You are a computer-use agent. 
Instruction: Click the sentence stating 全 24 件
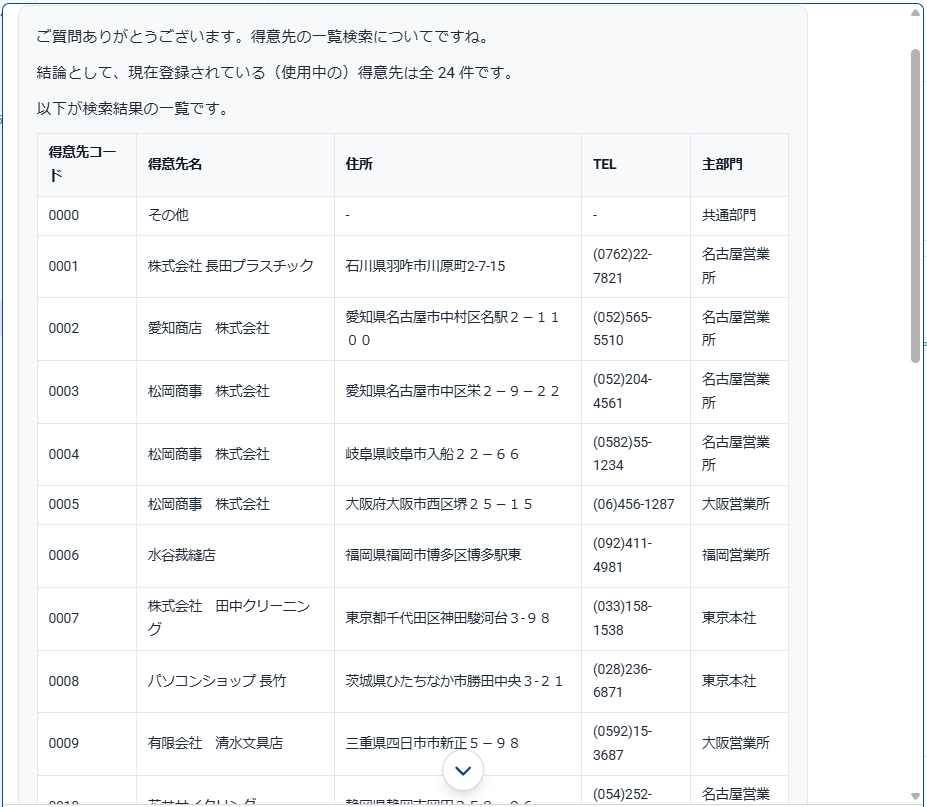click(276, 73)
